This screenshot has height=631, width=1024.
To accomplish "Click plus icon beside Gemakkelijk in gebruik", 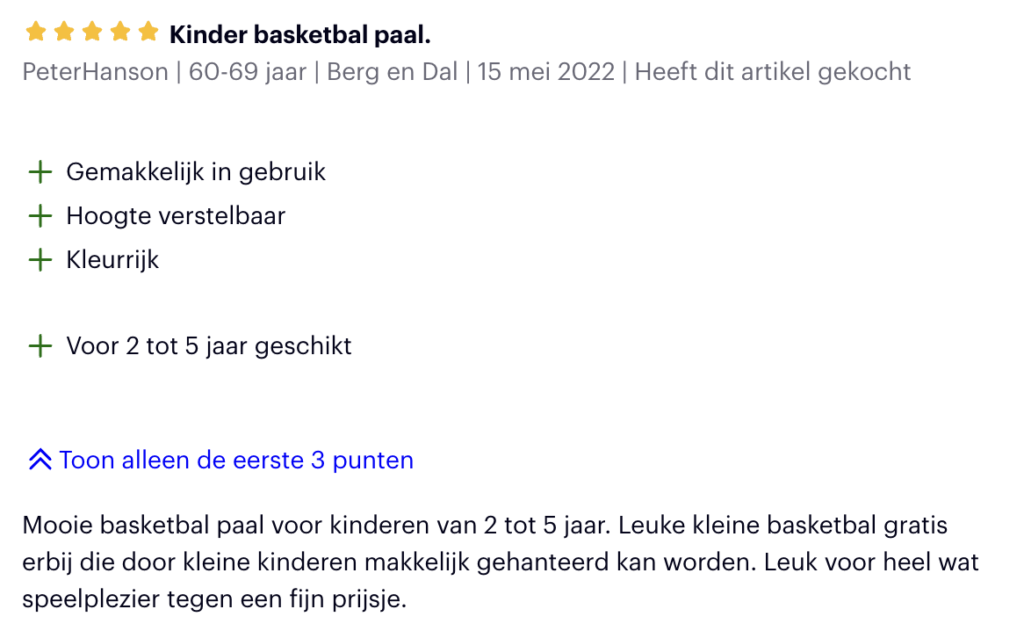I will 40,172.
